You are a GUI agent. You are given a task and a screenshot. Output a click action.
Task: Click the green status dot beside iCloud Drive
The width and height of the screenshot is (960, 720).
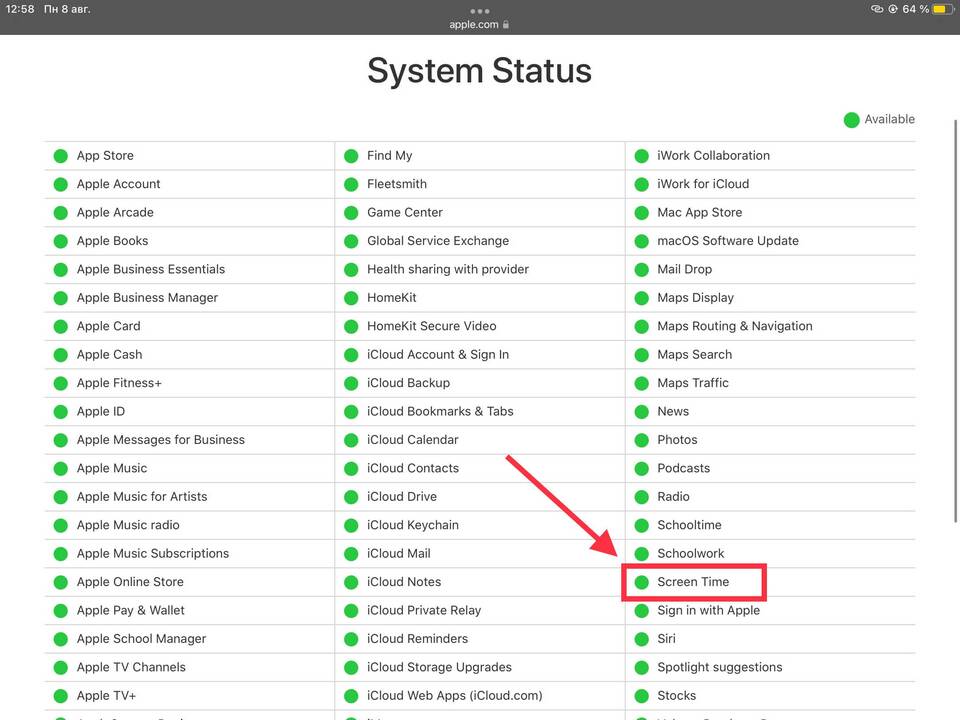[x=351, y=497]
